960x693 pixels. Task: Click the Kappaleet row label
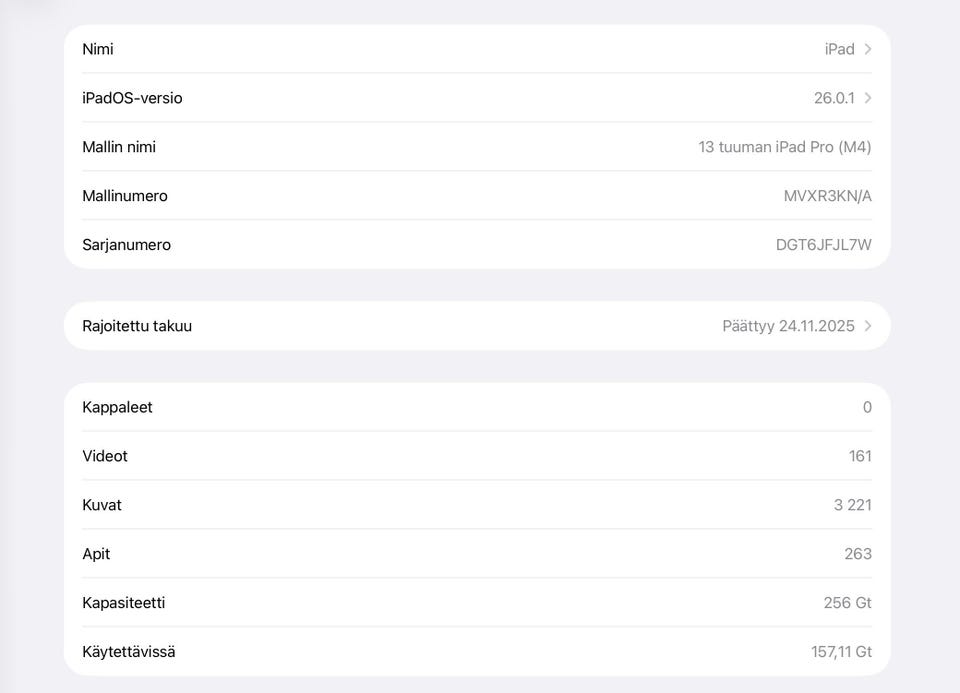[117, 407]
